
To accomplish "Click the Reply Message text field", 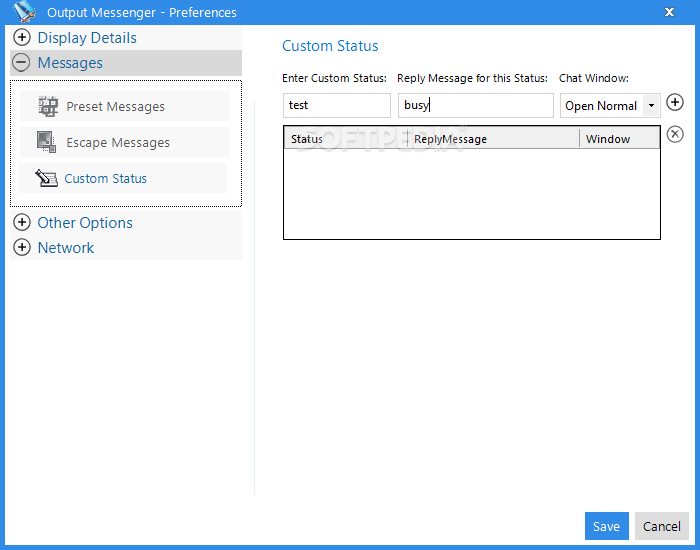I will click(x=475, y=105).
